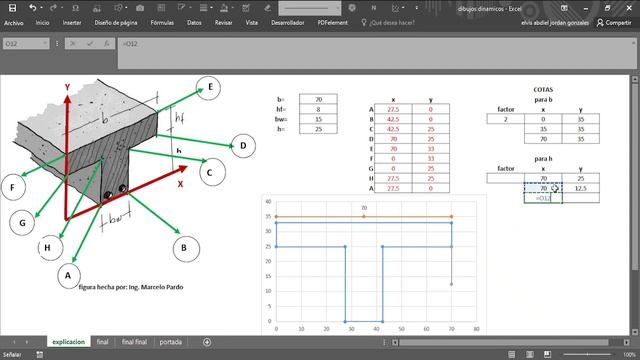Open the Datos ribbon tab
The image size is (640, 360).
(194, 23)
